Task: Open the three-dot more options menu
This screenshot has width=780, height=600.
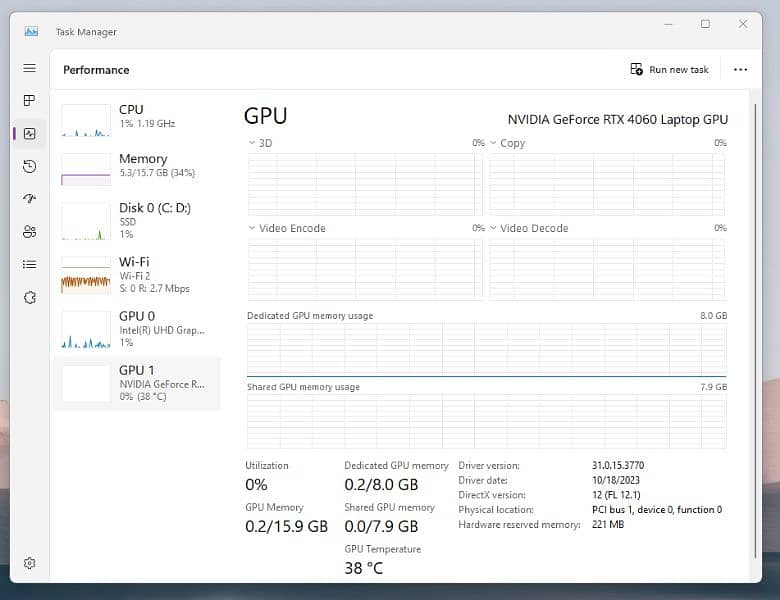Action: pyautogui.click(x=740, y=70)
